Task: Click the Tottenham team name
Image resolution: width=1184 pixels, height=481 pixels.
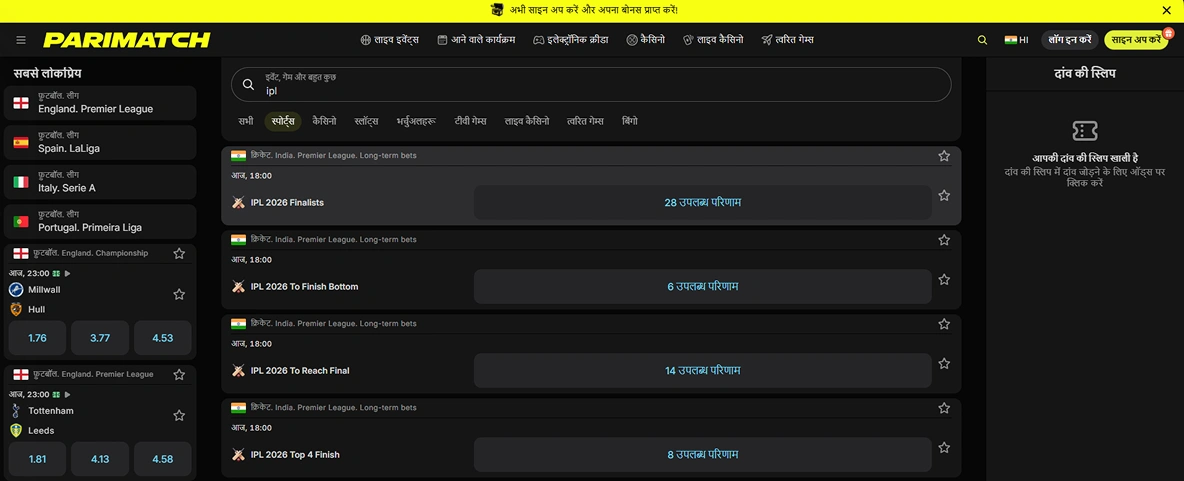Action: pos(51,410)
